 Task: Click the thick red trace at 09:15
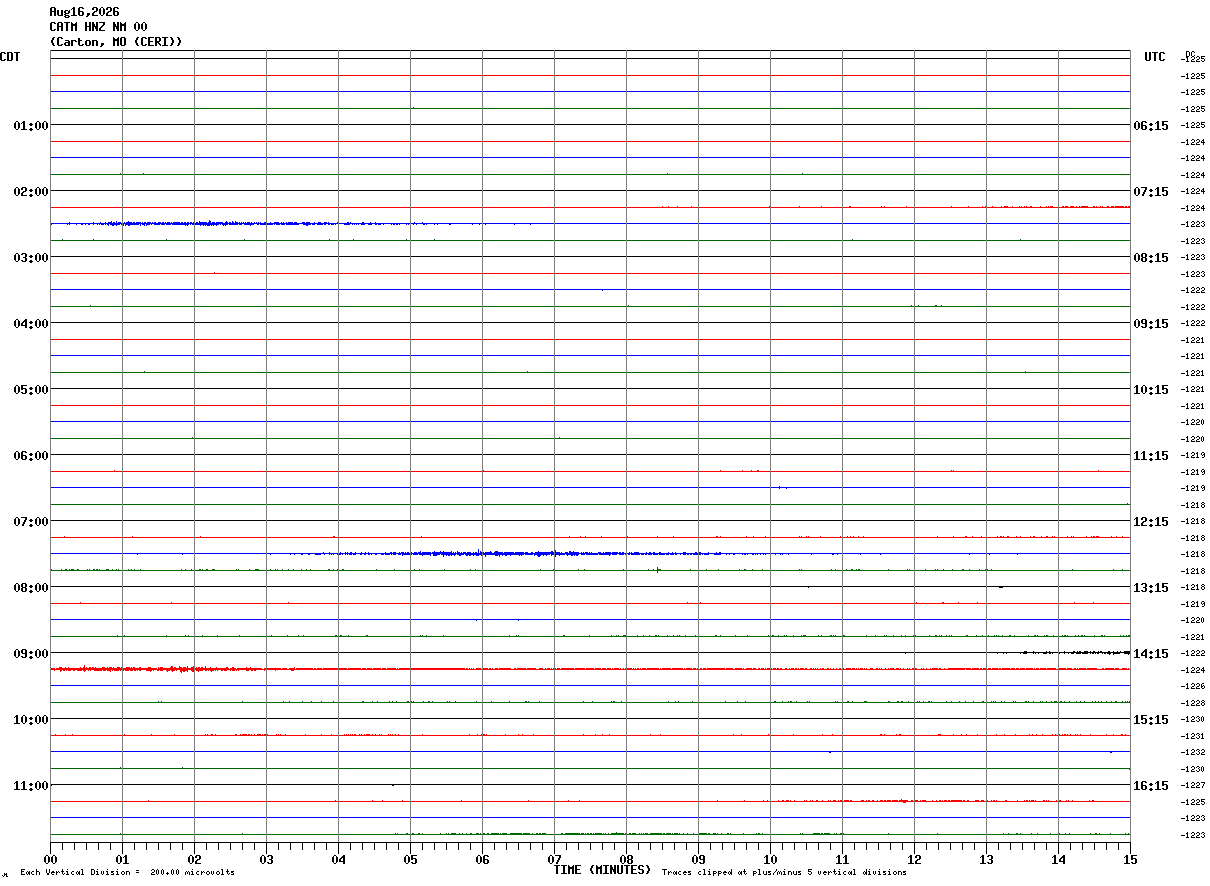point(590,669)
